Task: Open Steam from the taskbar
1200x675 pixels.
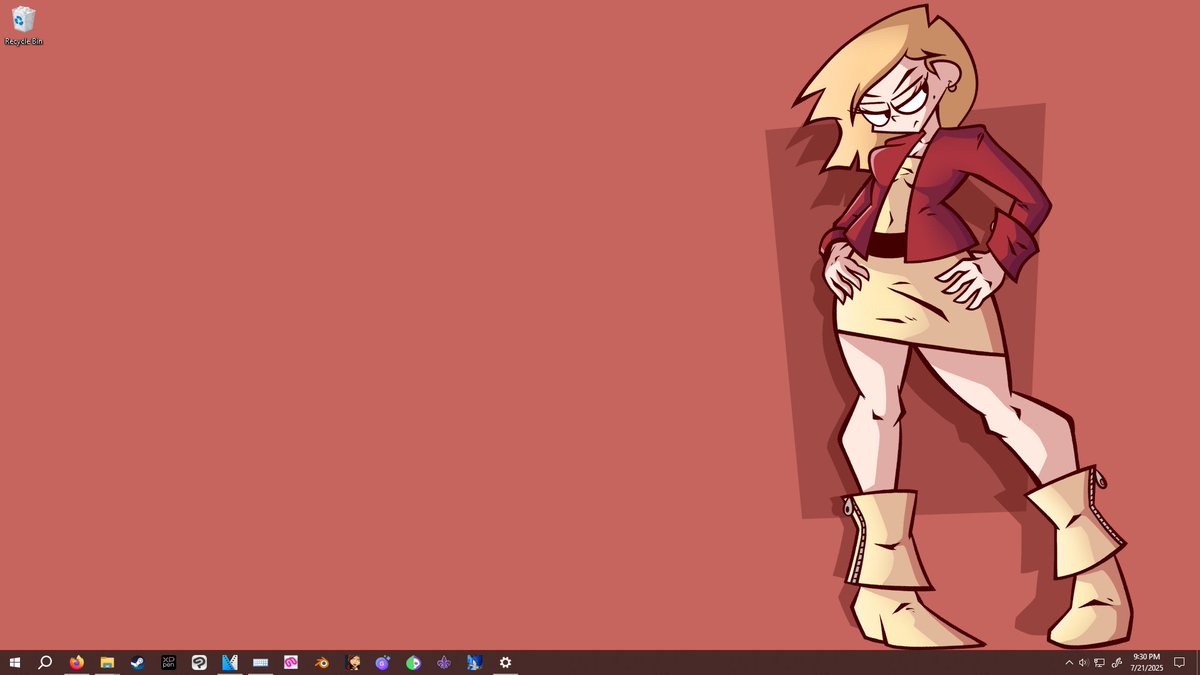Action: tap(138, 662)
